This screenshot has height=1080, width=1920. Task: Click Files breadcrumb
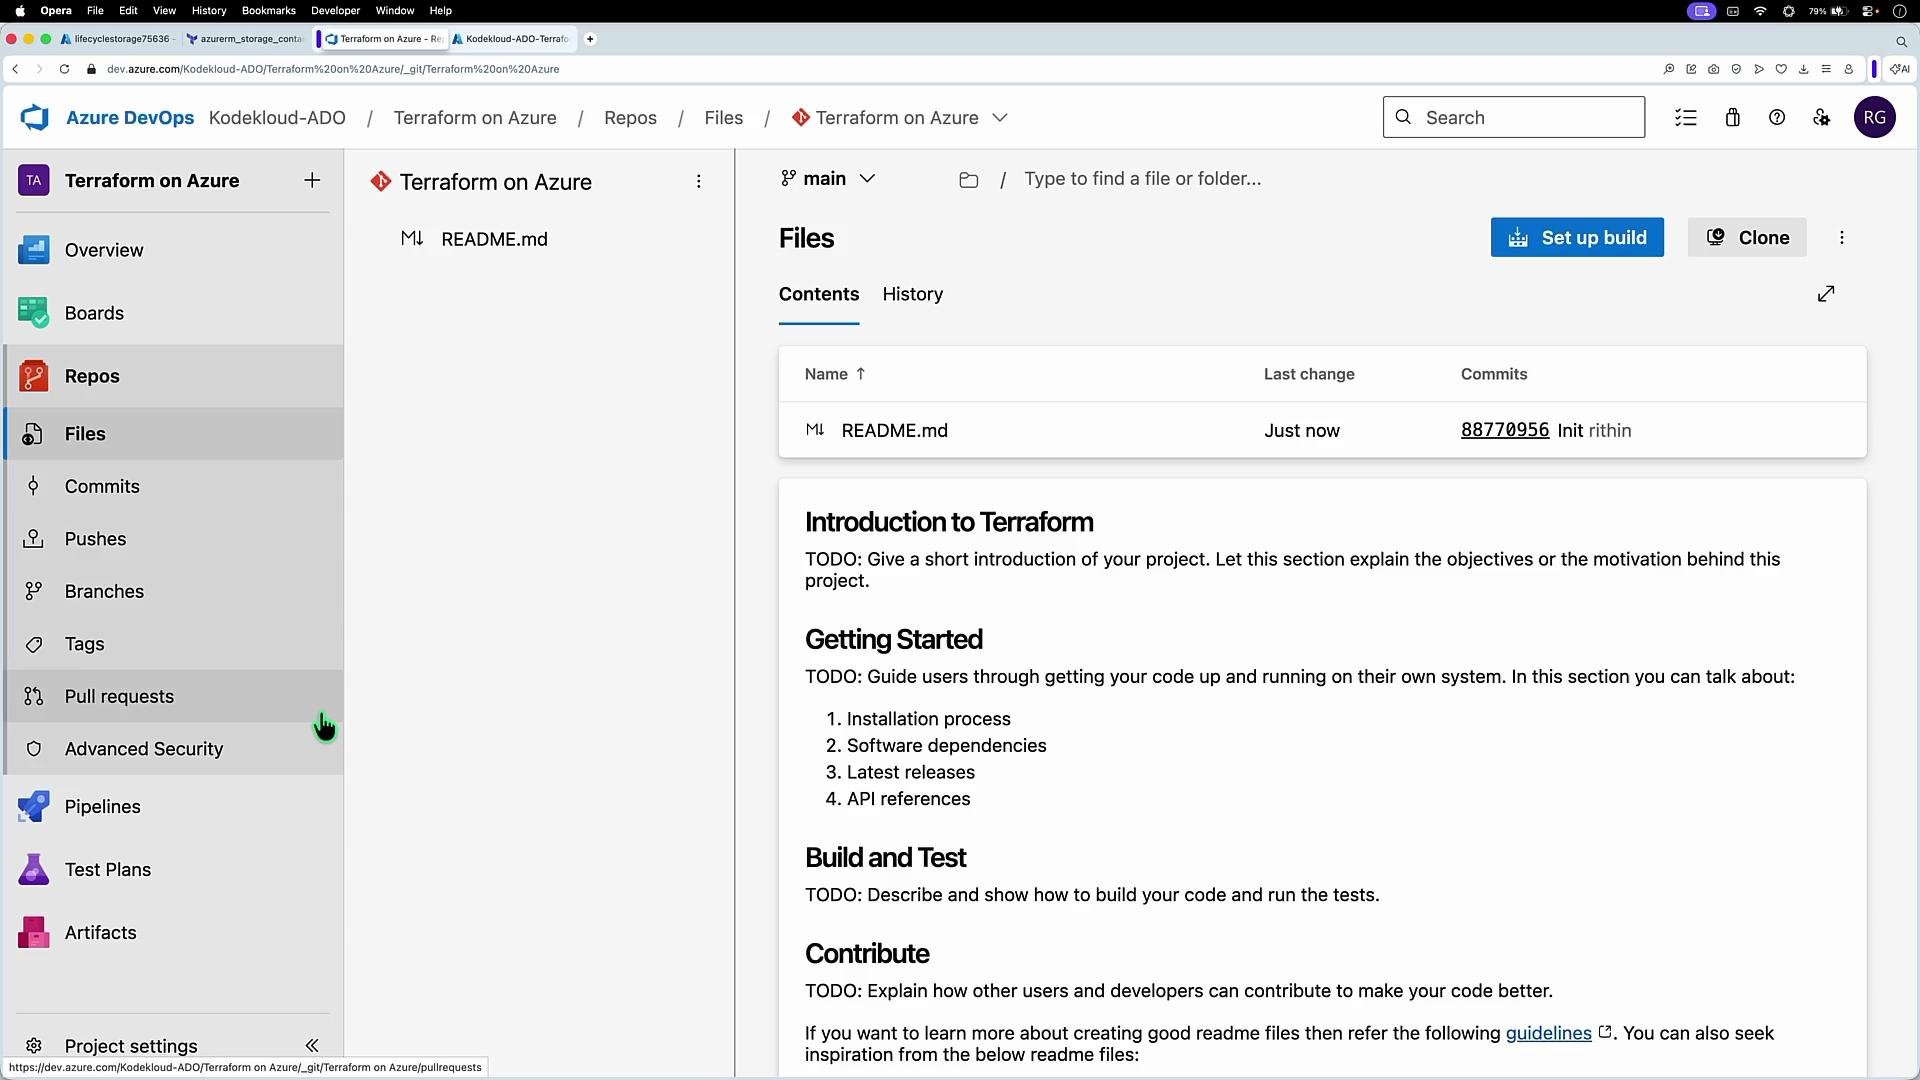tap(724, 118)
